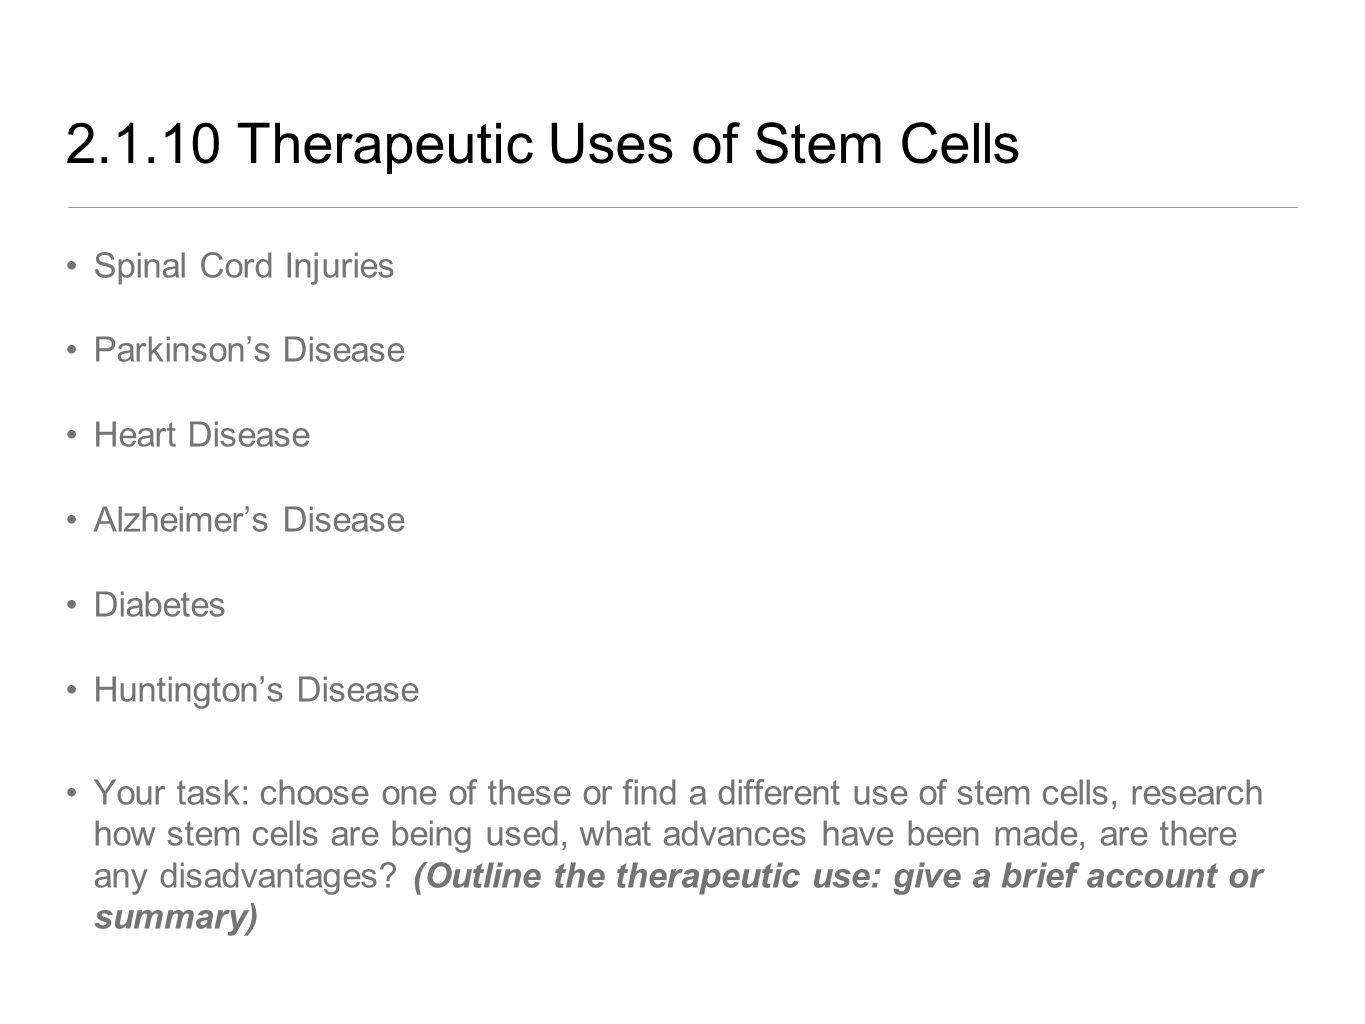Click the word 'summary)' on the last line

176,917
